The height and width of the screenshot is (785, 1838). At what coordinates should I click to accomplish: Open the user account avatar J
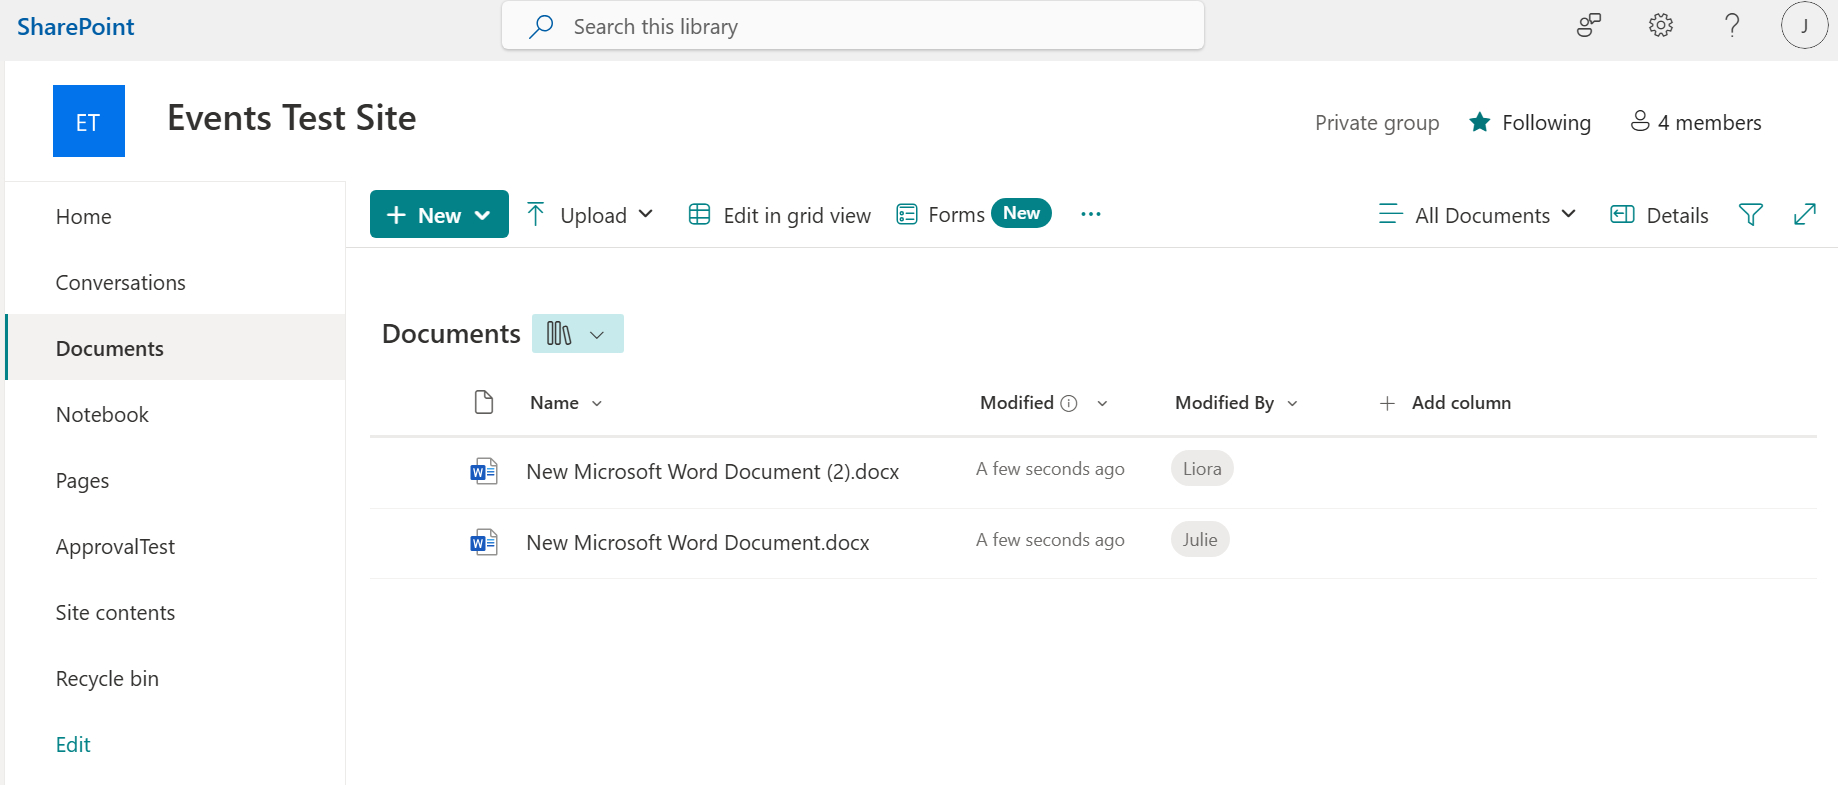coord(1804,25)
